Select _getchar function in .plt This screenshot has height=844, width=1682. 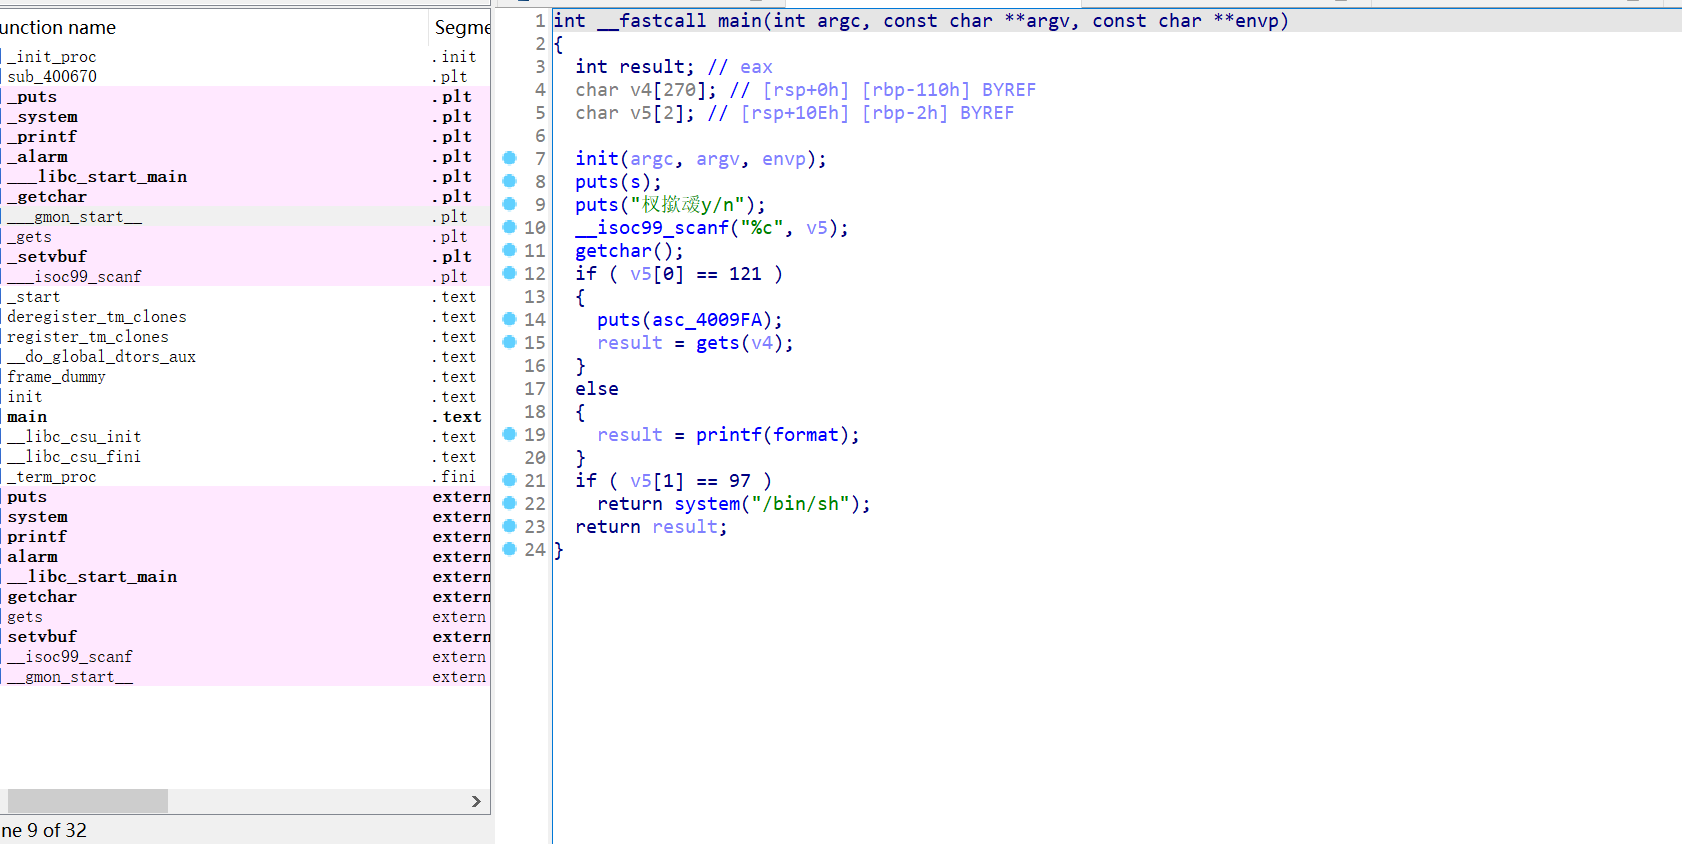(245, 197)
